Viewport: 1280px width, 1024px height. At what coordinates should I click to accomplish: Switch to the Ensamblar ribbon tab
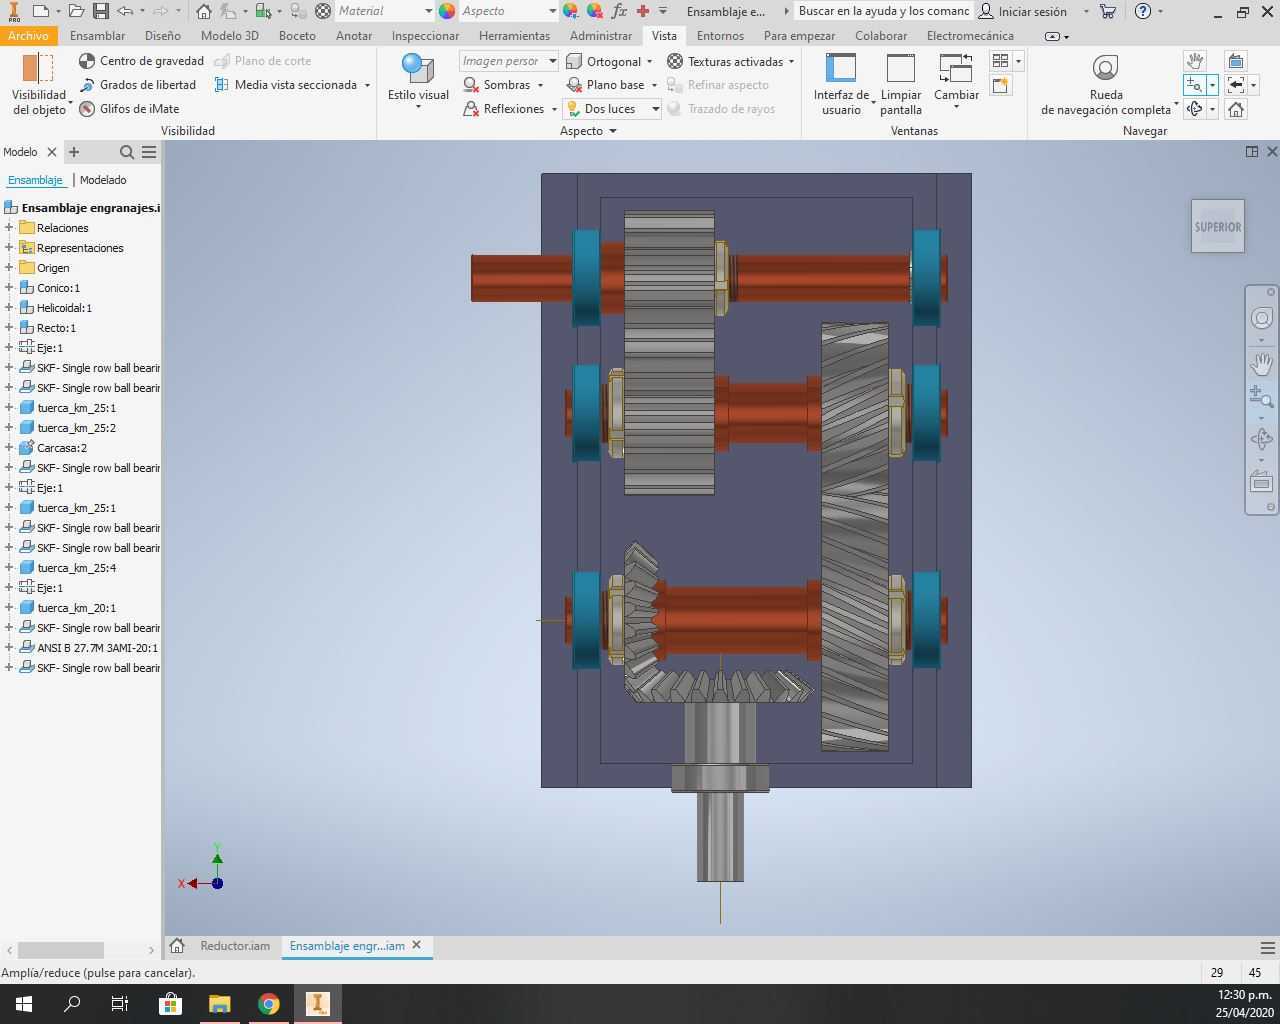[x=97, y=36]
